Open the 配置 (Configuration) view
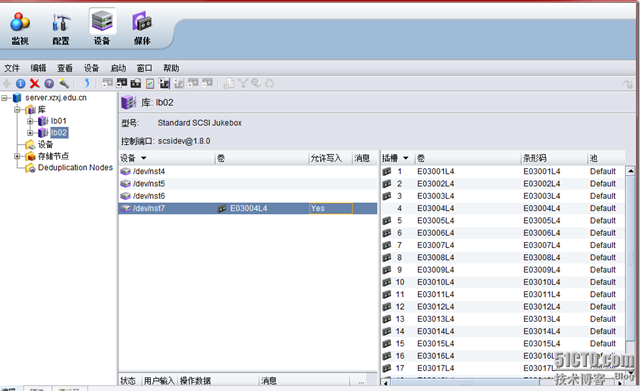 coord(61,28)
